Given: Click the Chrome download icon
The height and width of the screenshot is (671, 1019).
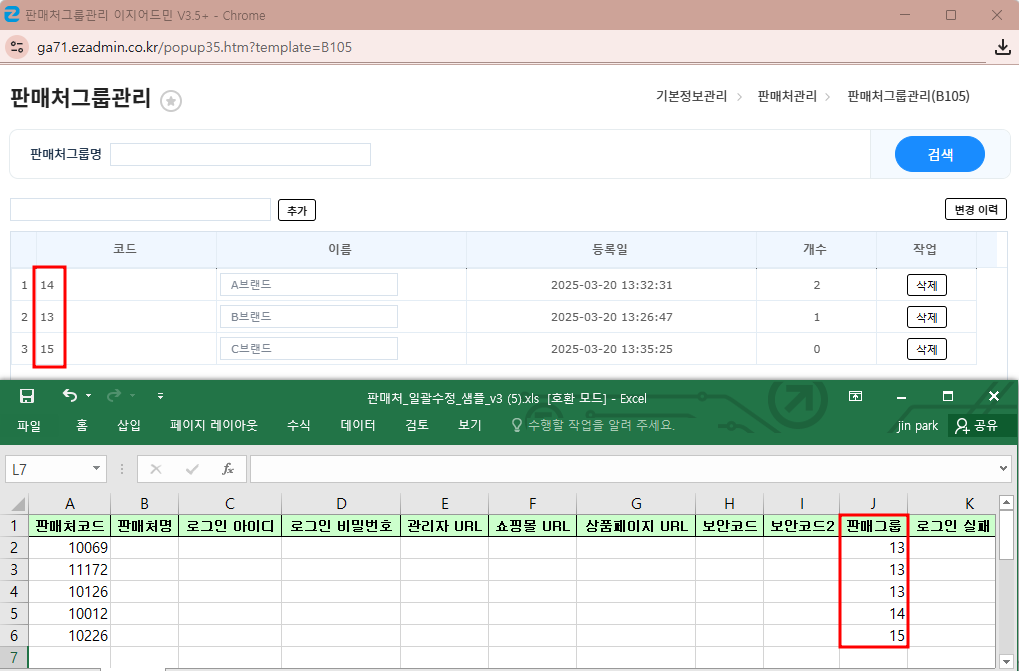Looking at the screenshot, I should (x=1002, y=47).
